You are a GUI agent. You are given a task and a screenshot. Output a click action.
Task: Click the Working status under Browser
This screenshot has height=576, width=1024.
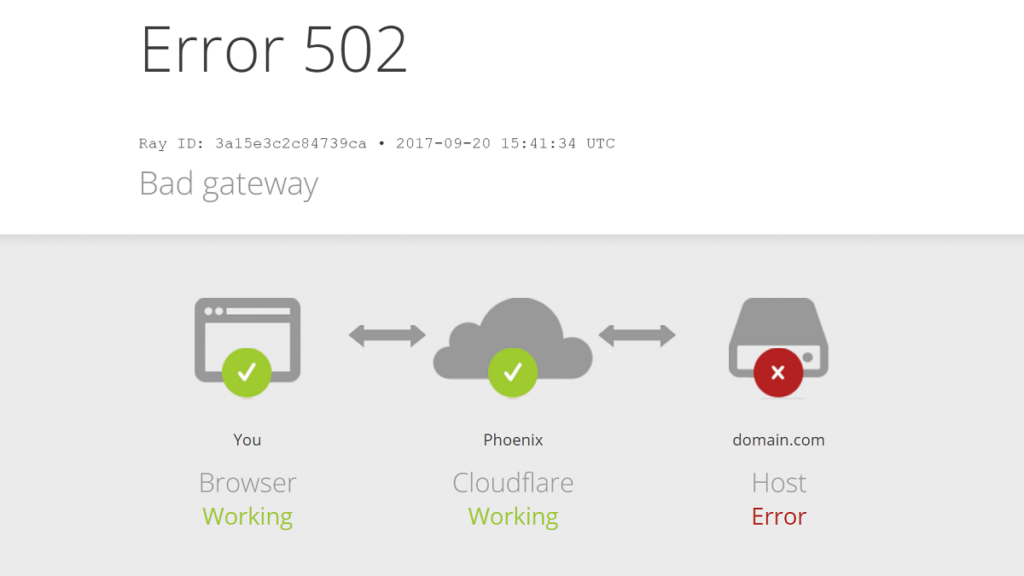tap(248, 517)
